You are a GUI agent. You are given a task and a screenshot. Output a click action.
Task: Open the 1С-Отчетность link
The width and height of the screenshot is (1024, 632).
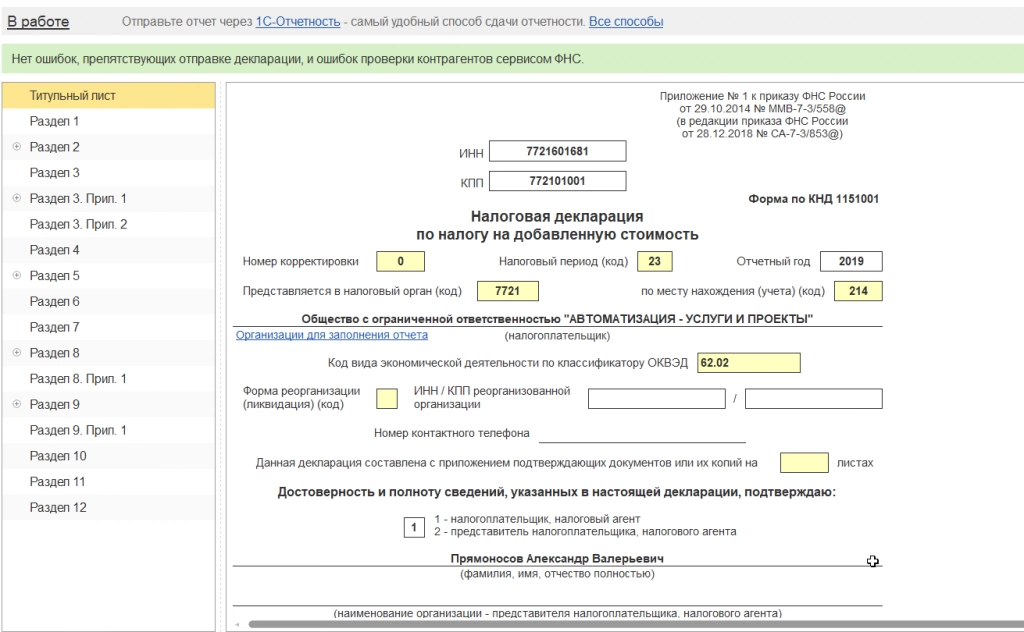(298, 22)
